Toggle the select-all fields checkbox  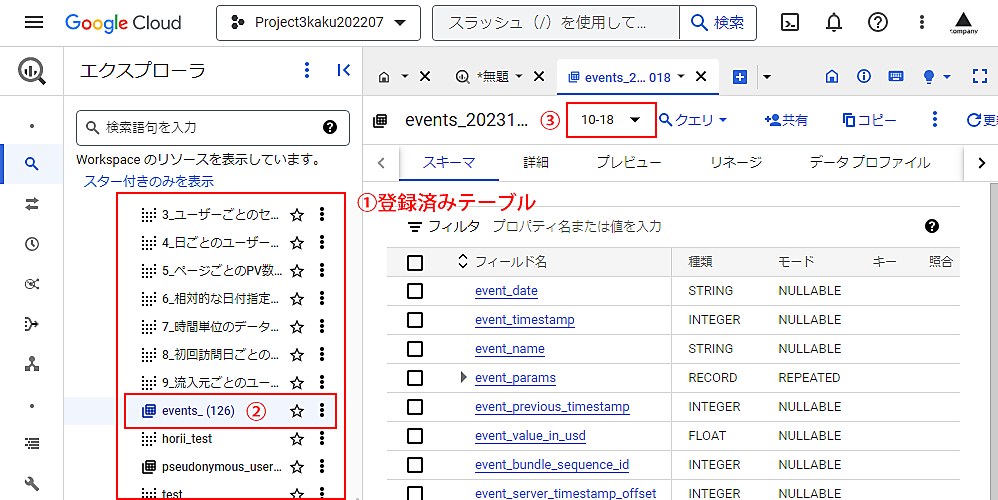click(415, 262)
